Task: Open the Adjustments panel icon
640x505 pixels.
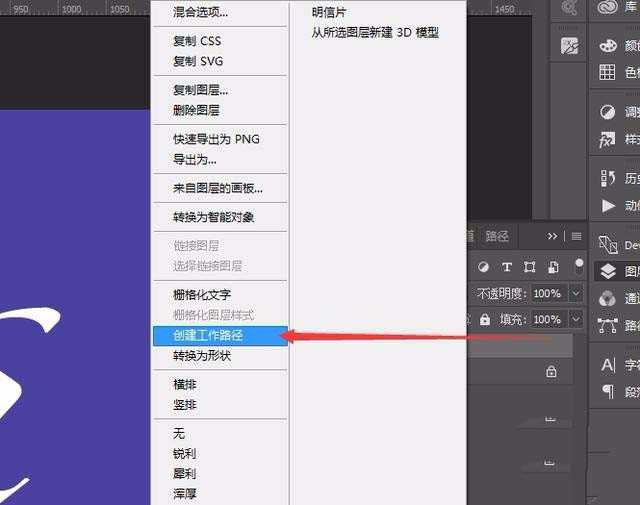Action: click(x=608, y=112)
